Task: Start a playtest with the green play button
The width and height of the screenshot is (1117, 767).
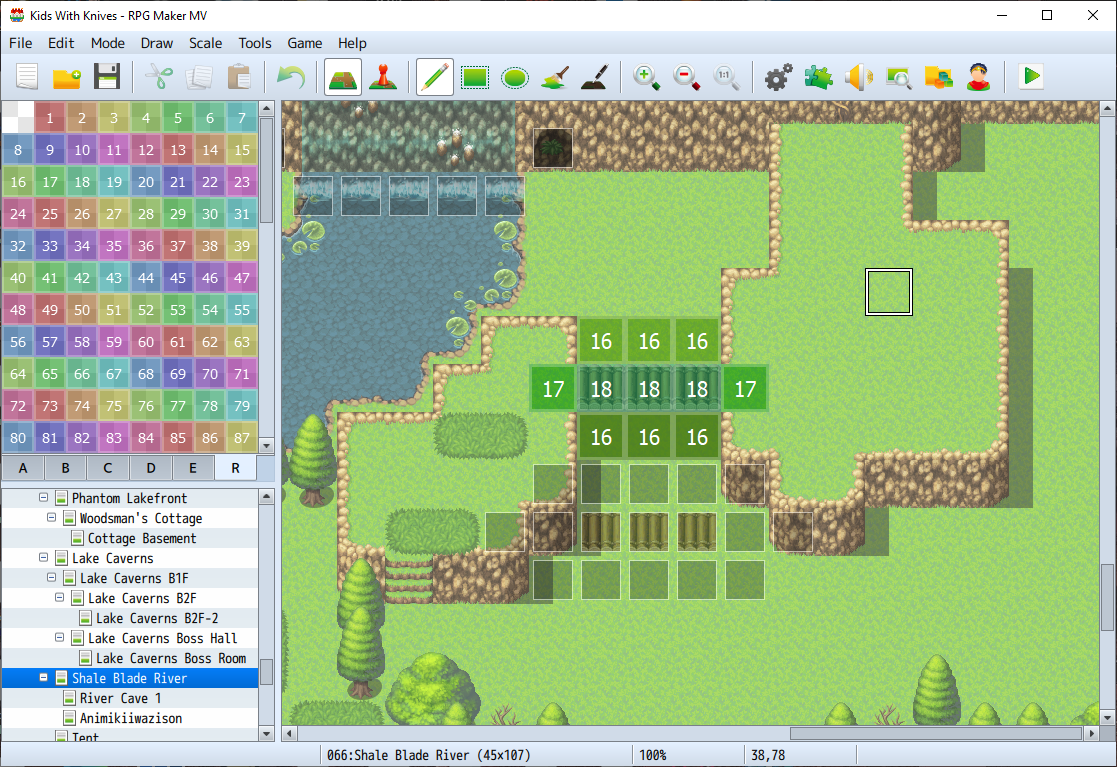Action: [x=1031, y=77]
